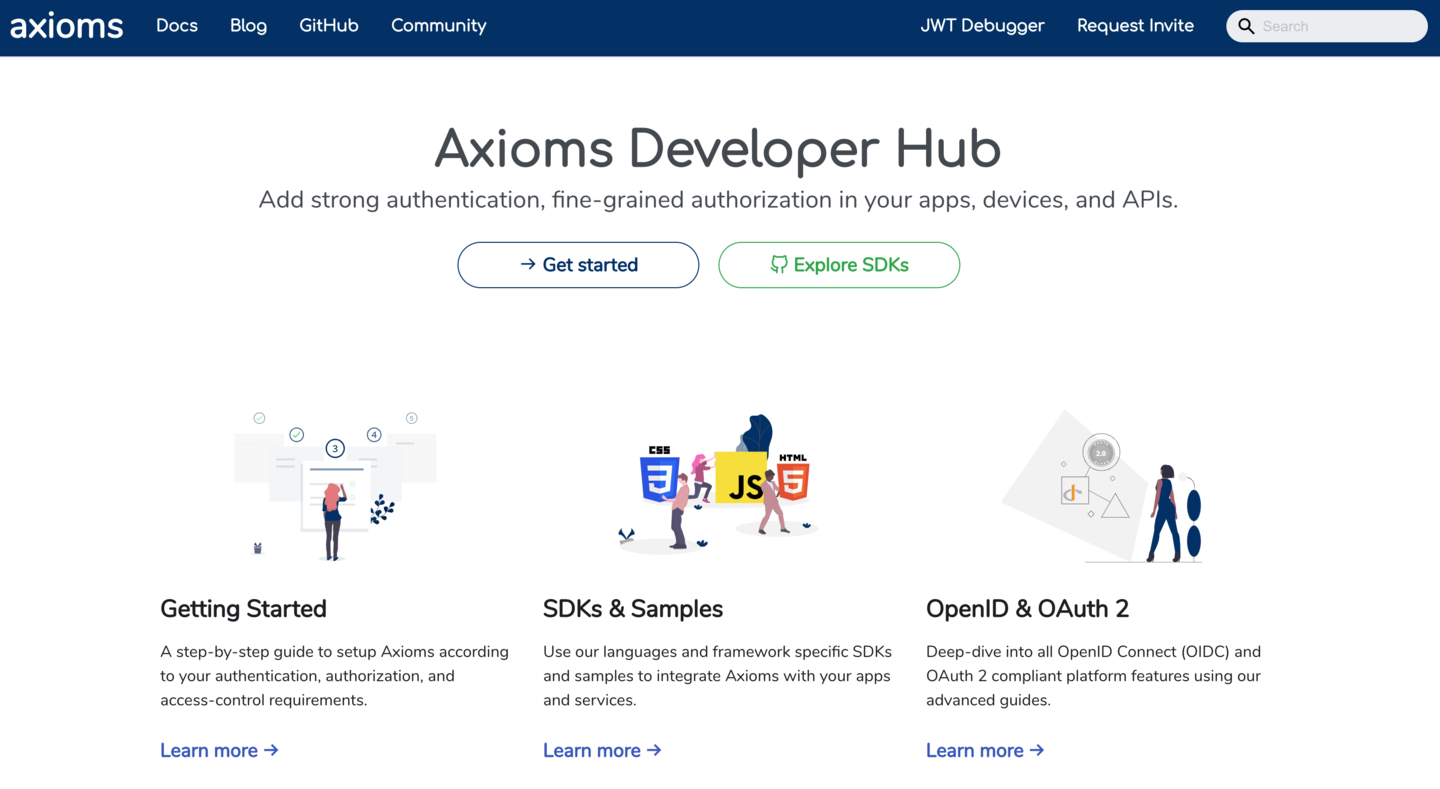
Task: Click the search magnifier icon
Action: click(x=1247, y=26)
